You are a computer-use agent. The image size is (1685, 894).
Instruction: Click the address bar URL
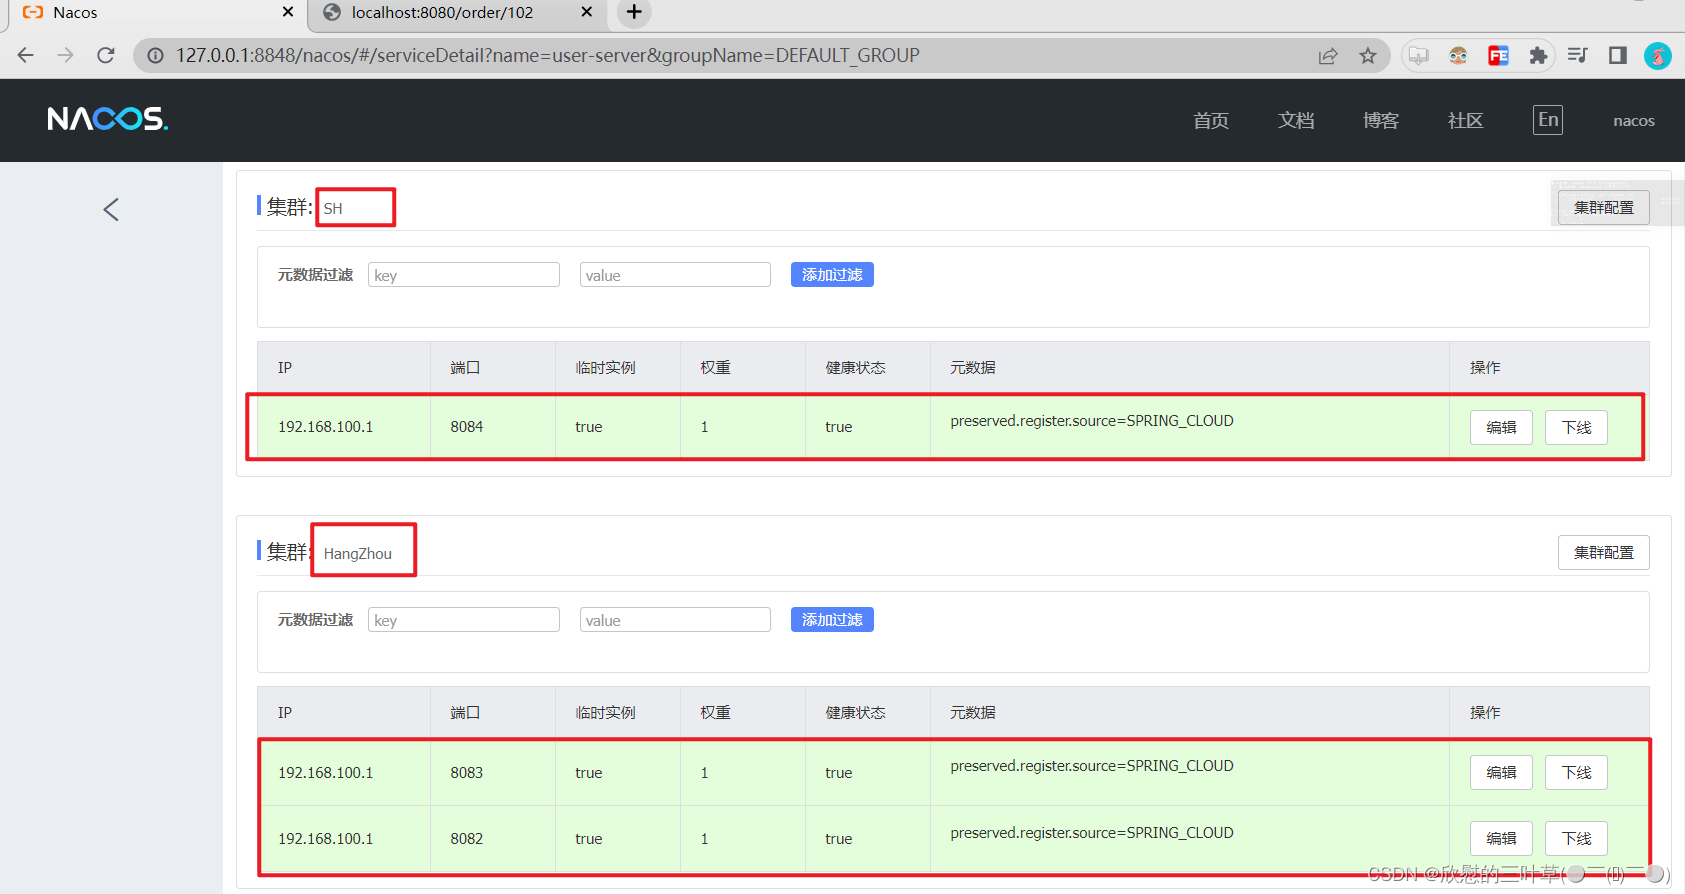click(548, 56)
